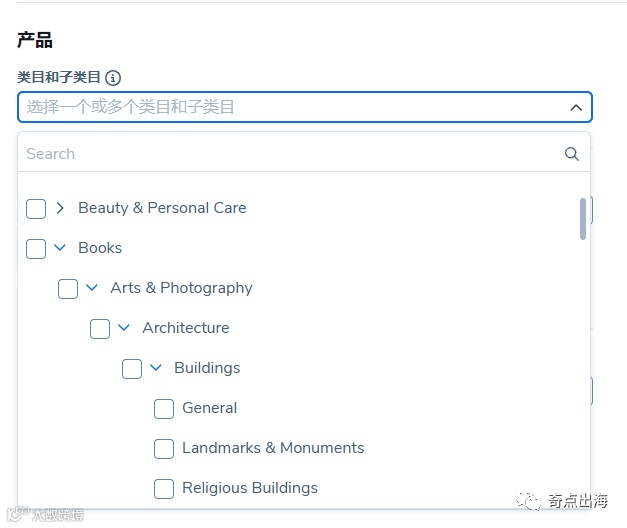
Task: Select the Arts & Photography checkbox
Action: (x=68, y=289)
